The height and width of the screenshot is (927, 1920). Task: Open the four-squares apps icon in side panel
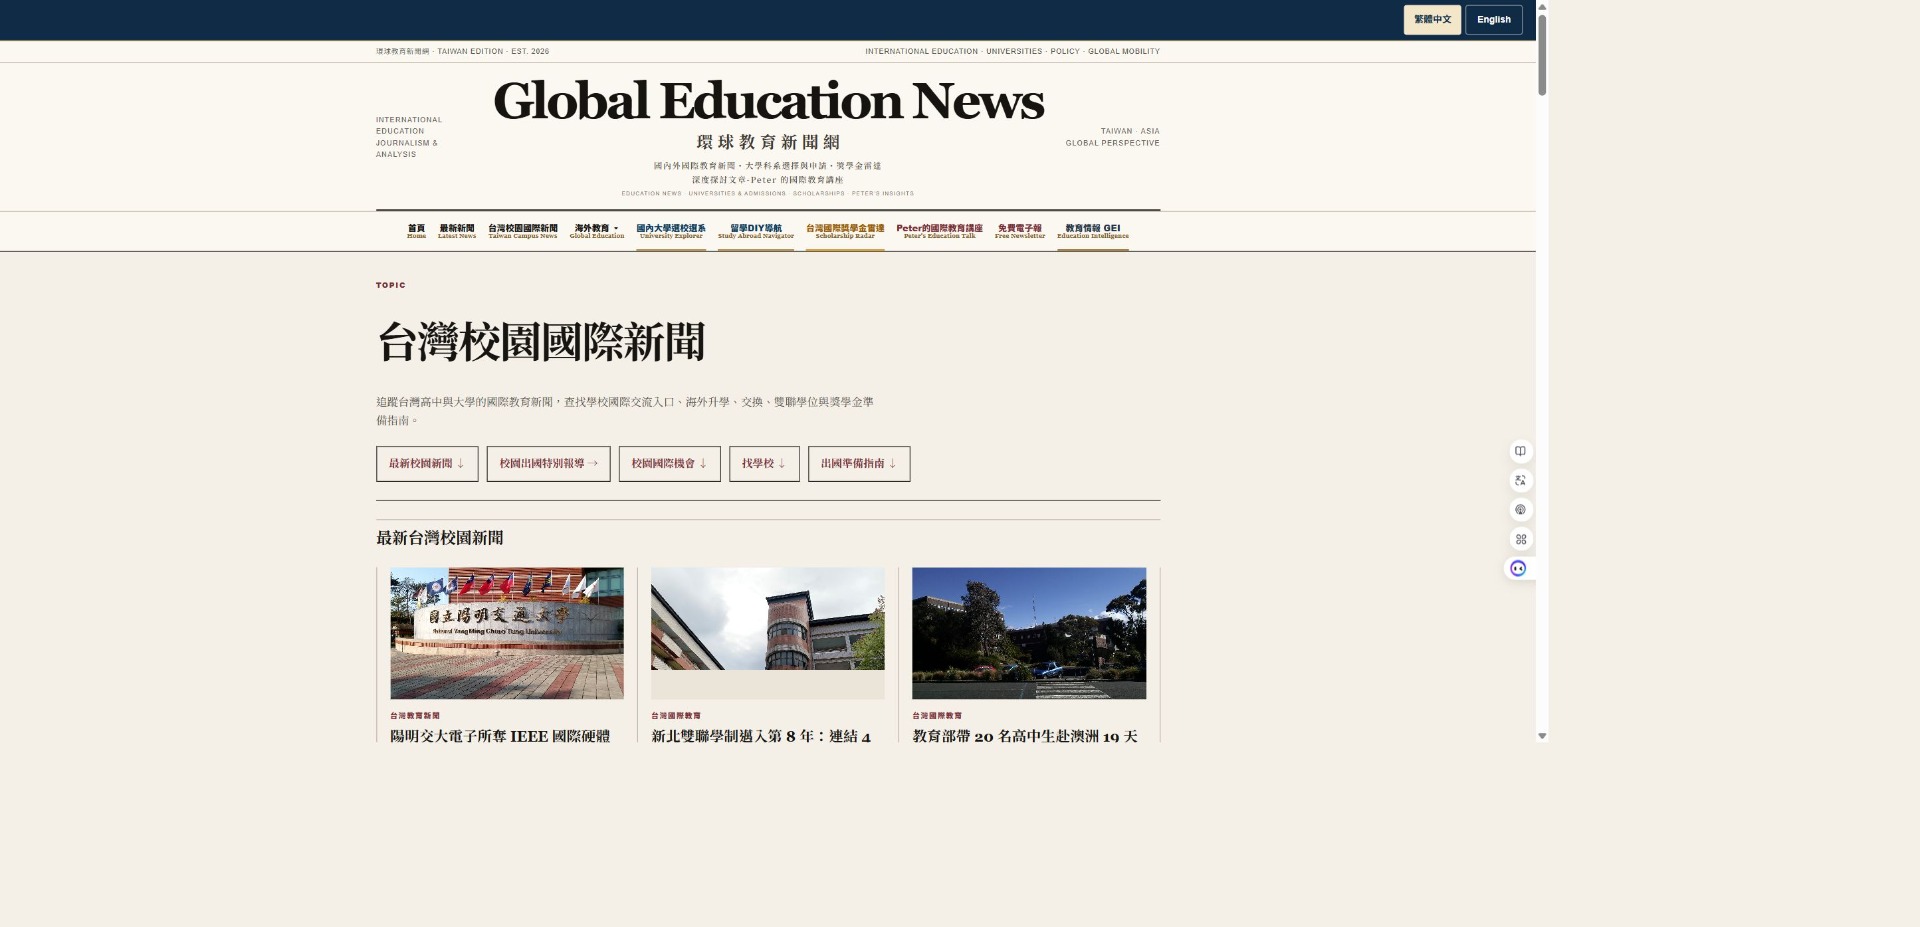click(1520, 539)
